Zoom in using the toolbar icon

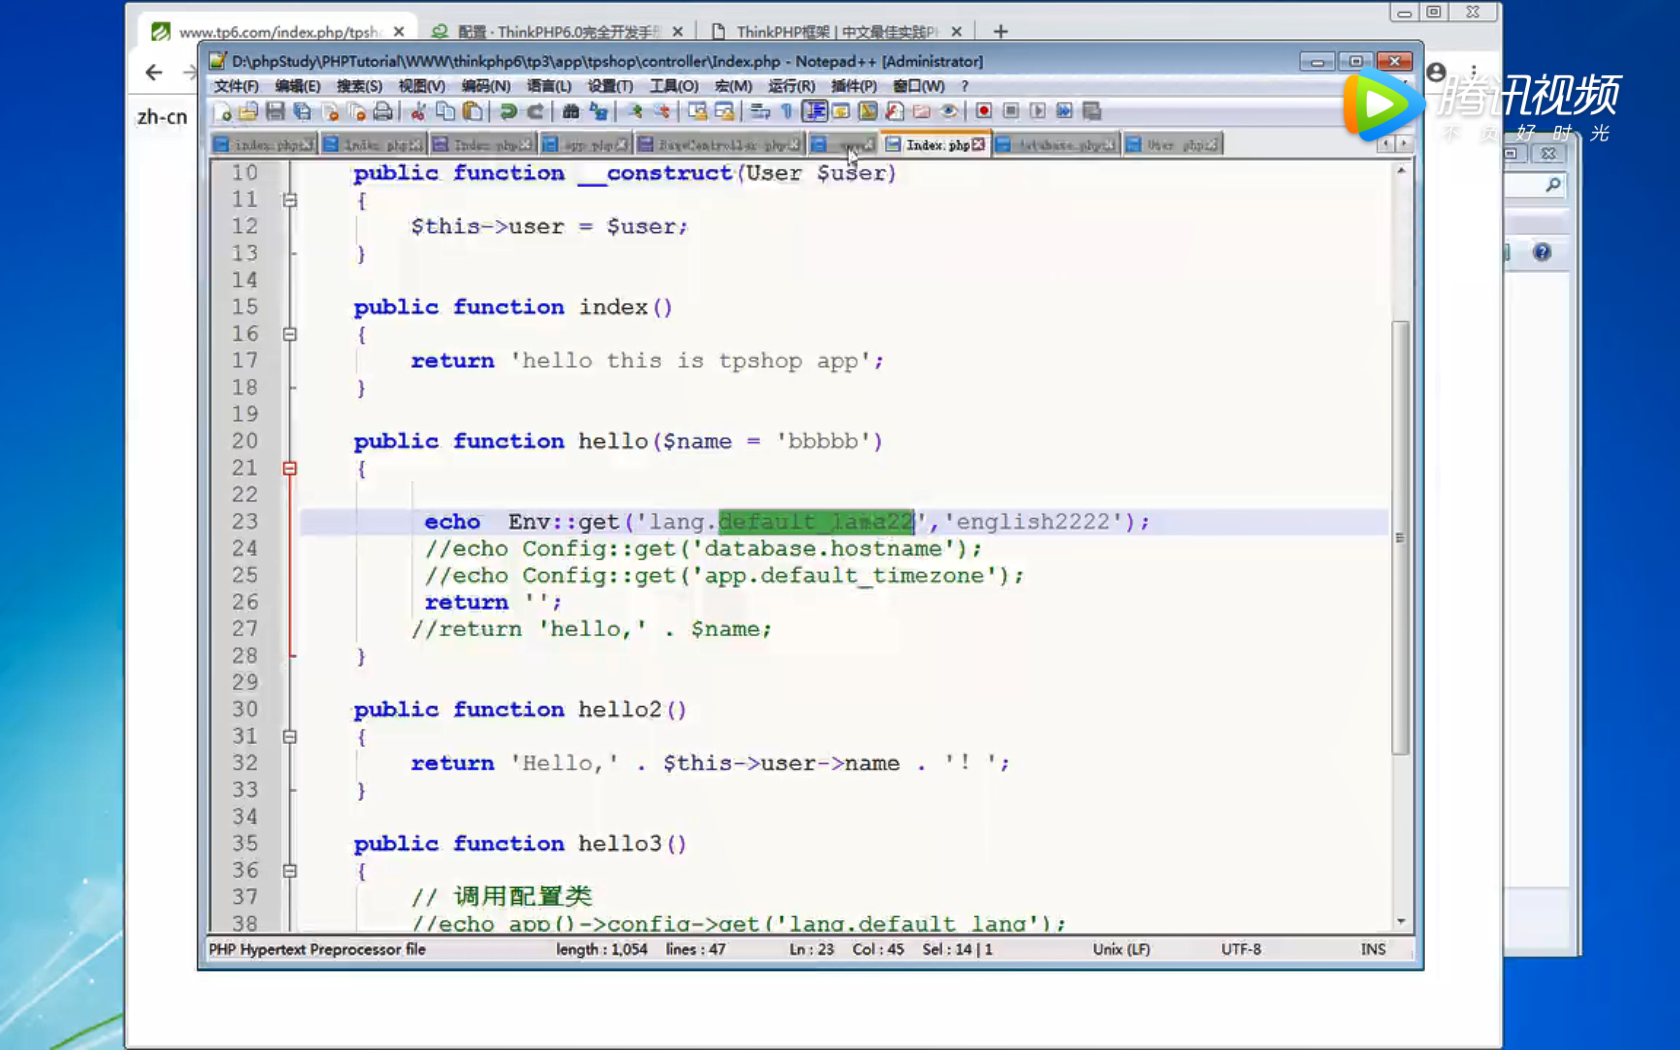click(x=635, y=111)
